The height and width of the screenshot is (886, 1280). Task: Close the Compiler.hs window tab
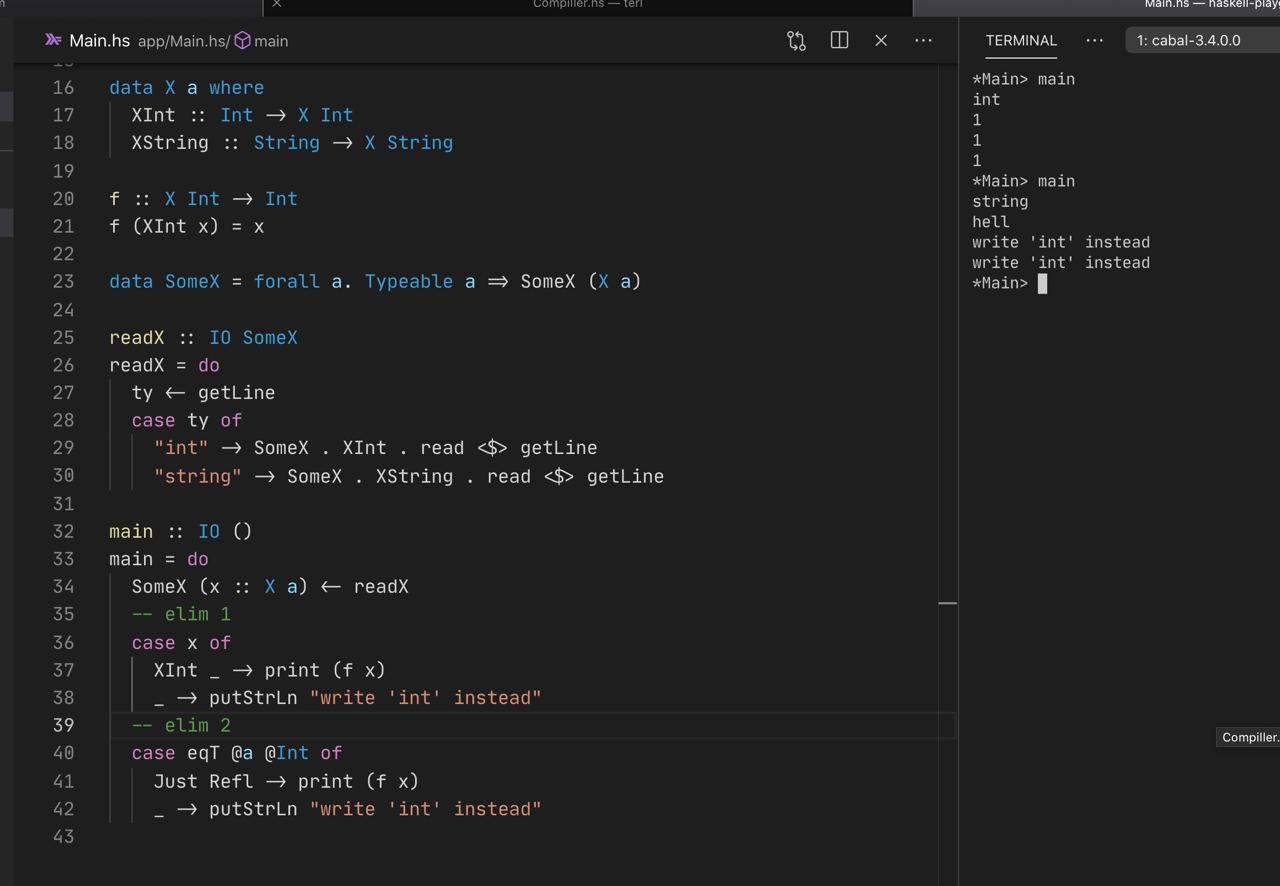pyautogui.click(x=277, y=5)
